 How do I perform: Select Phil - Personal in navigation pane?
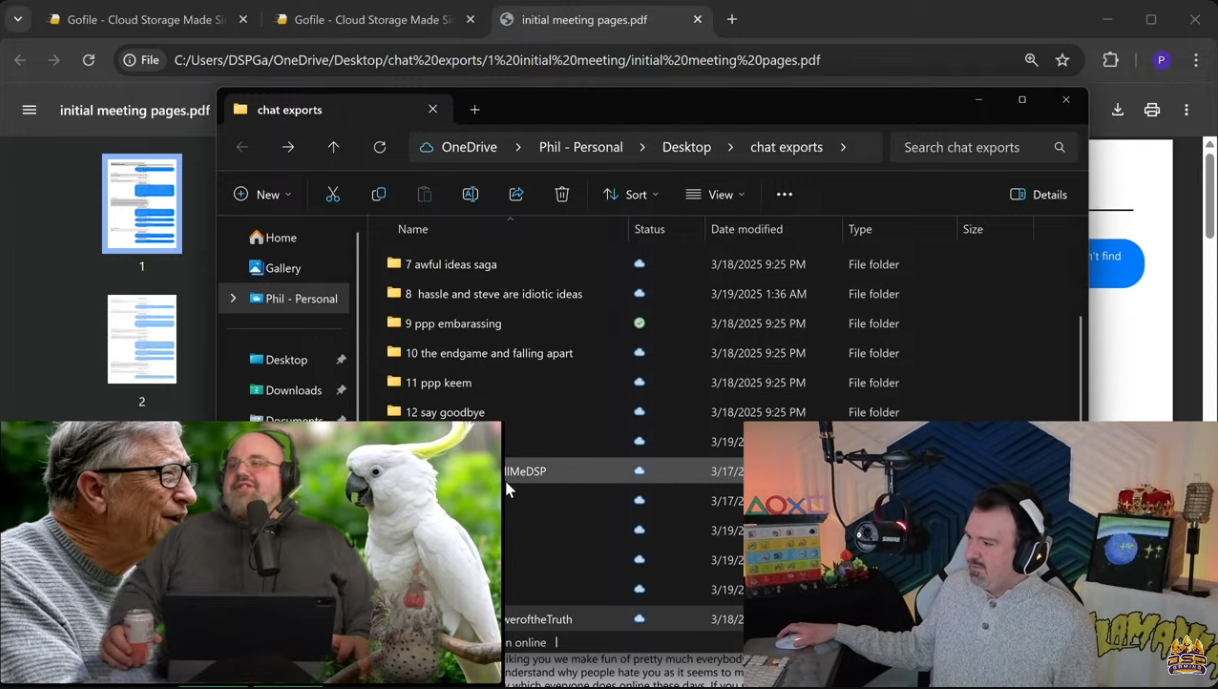click(293, 298)
